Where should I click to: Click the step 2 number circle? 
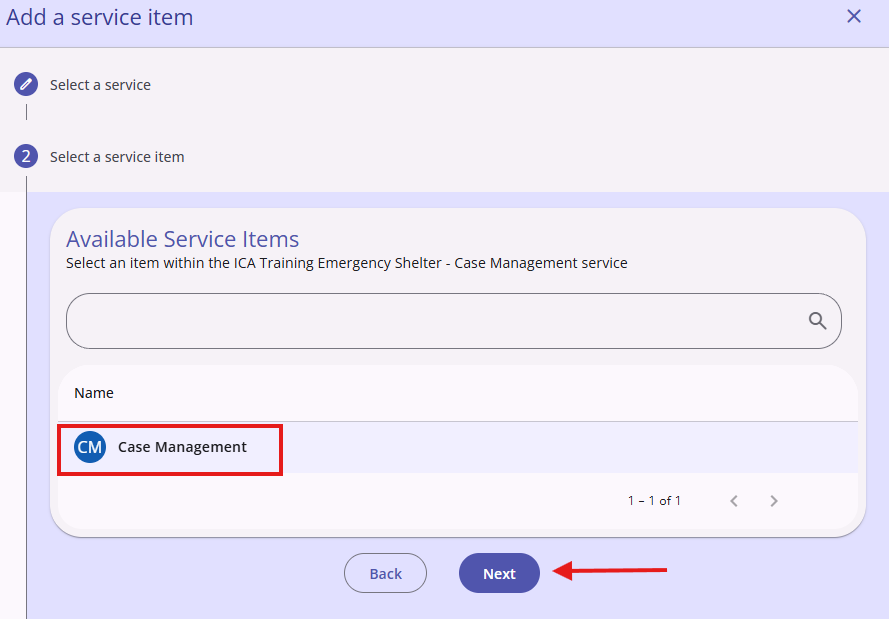click(x=26, y=156)
